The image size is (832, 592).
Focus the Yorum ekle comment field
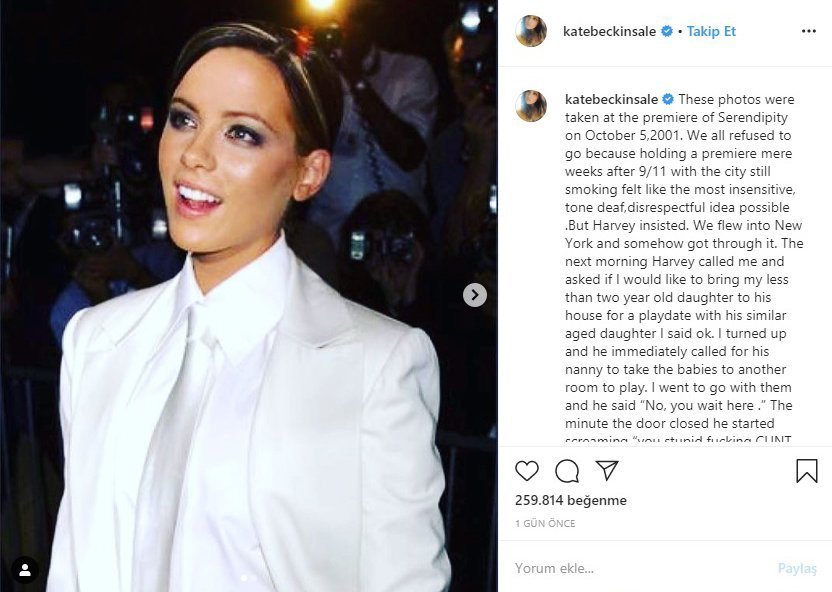[x=639, y=568]
